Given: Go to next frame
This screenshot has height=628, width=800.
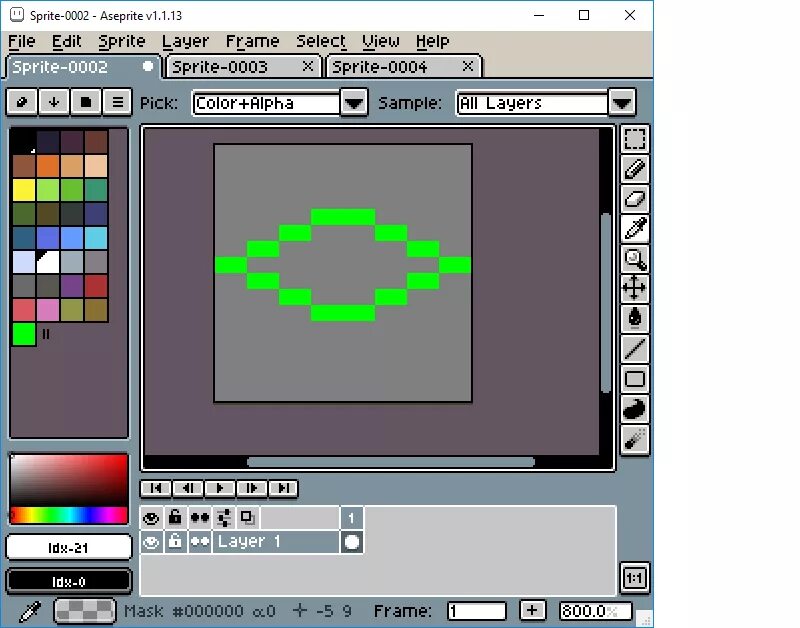Looking at the screenshot, I should [252, 488].
